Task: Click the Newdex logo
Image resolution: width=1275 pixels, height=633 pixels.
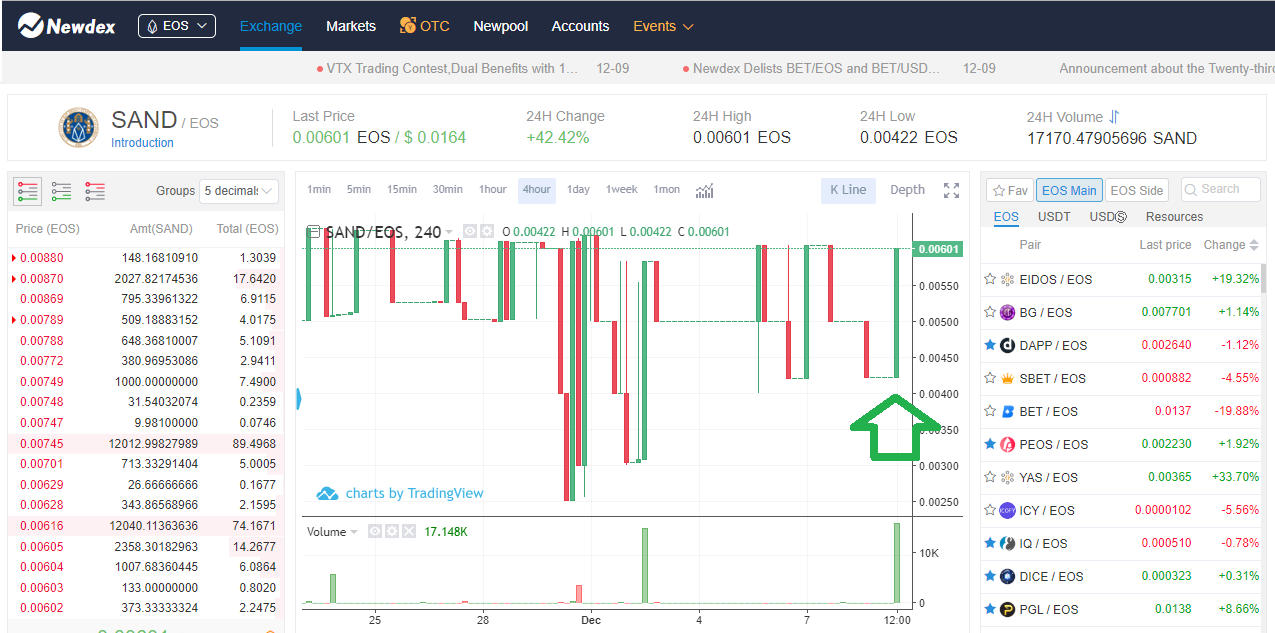Action: (x=66, y=26)
